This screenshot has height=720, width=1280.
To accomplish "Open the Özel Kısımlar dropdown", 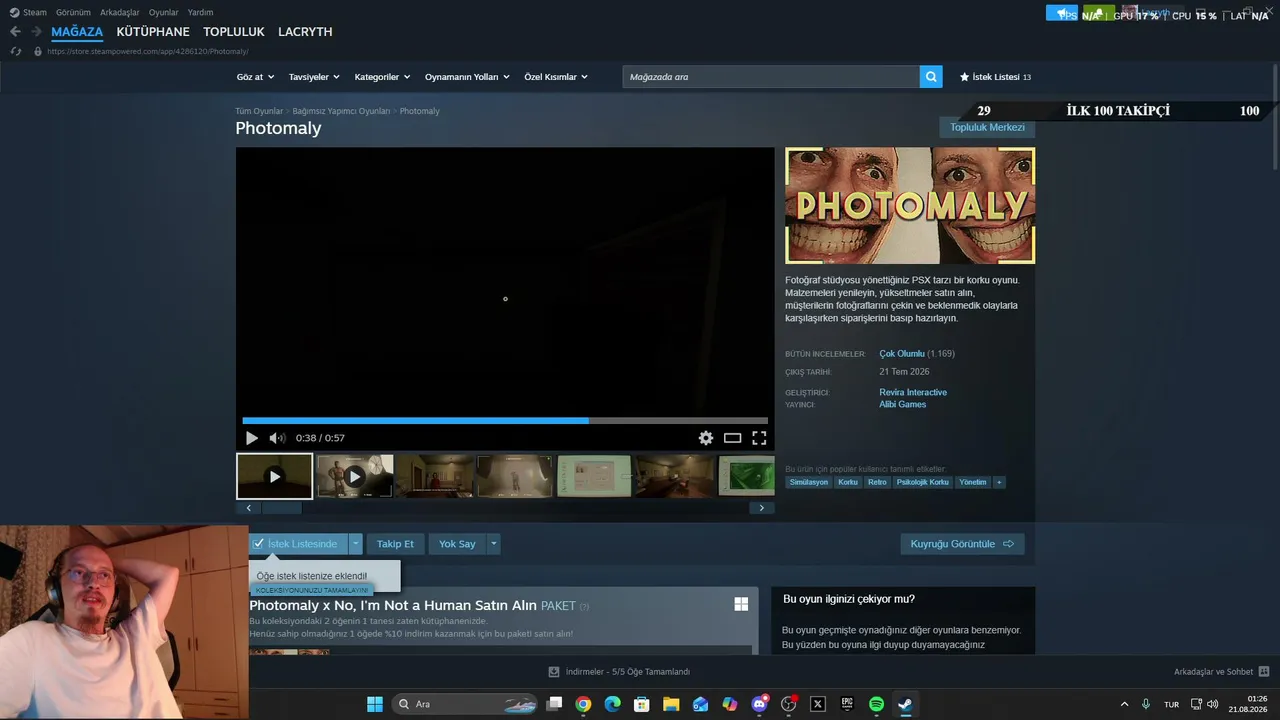I will pos(556,77).
